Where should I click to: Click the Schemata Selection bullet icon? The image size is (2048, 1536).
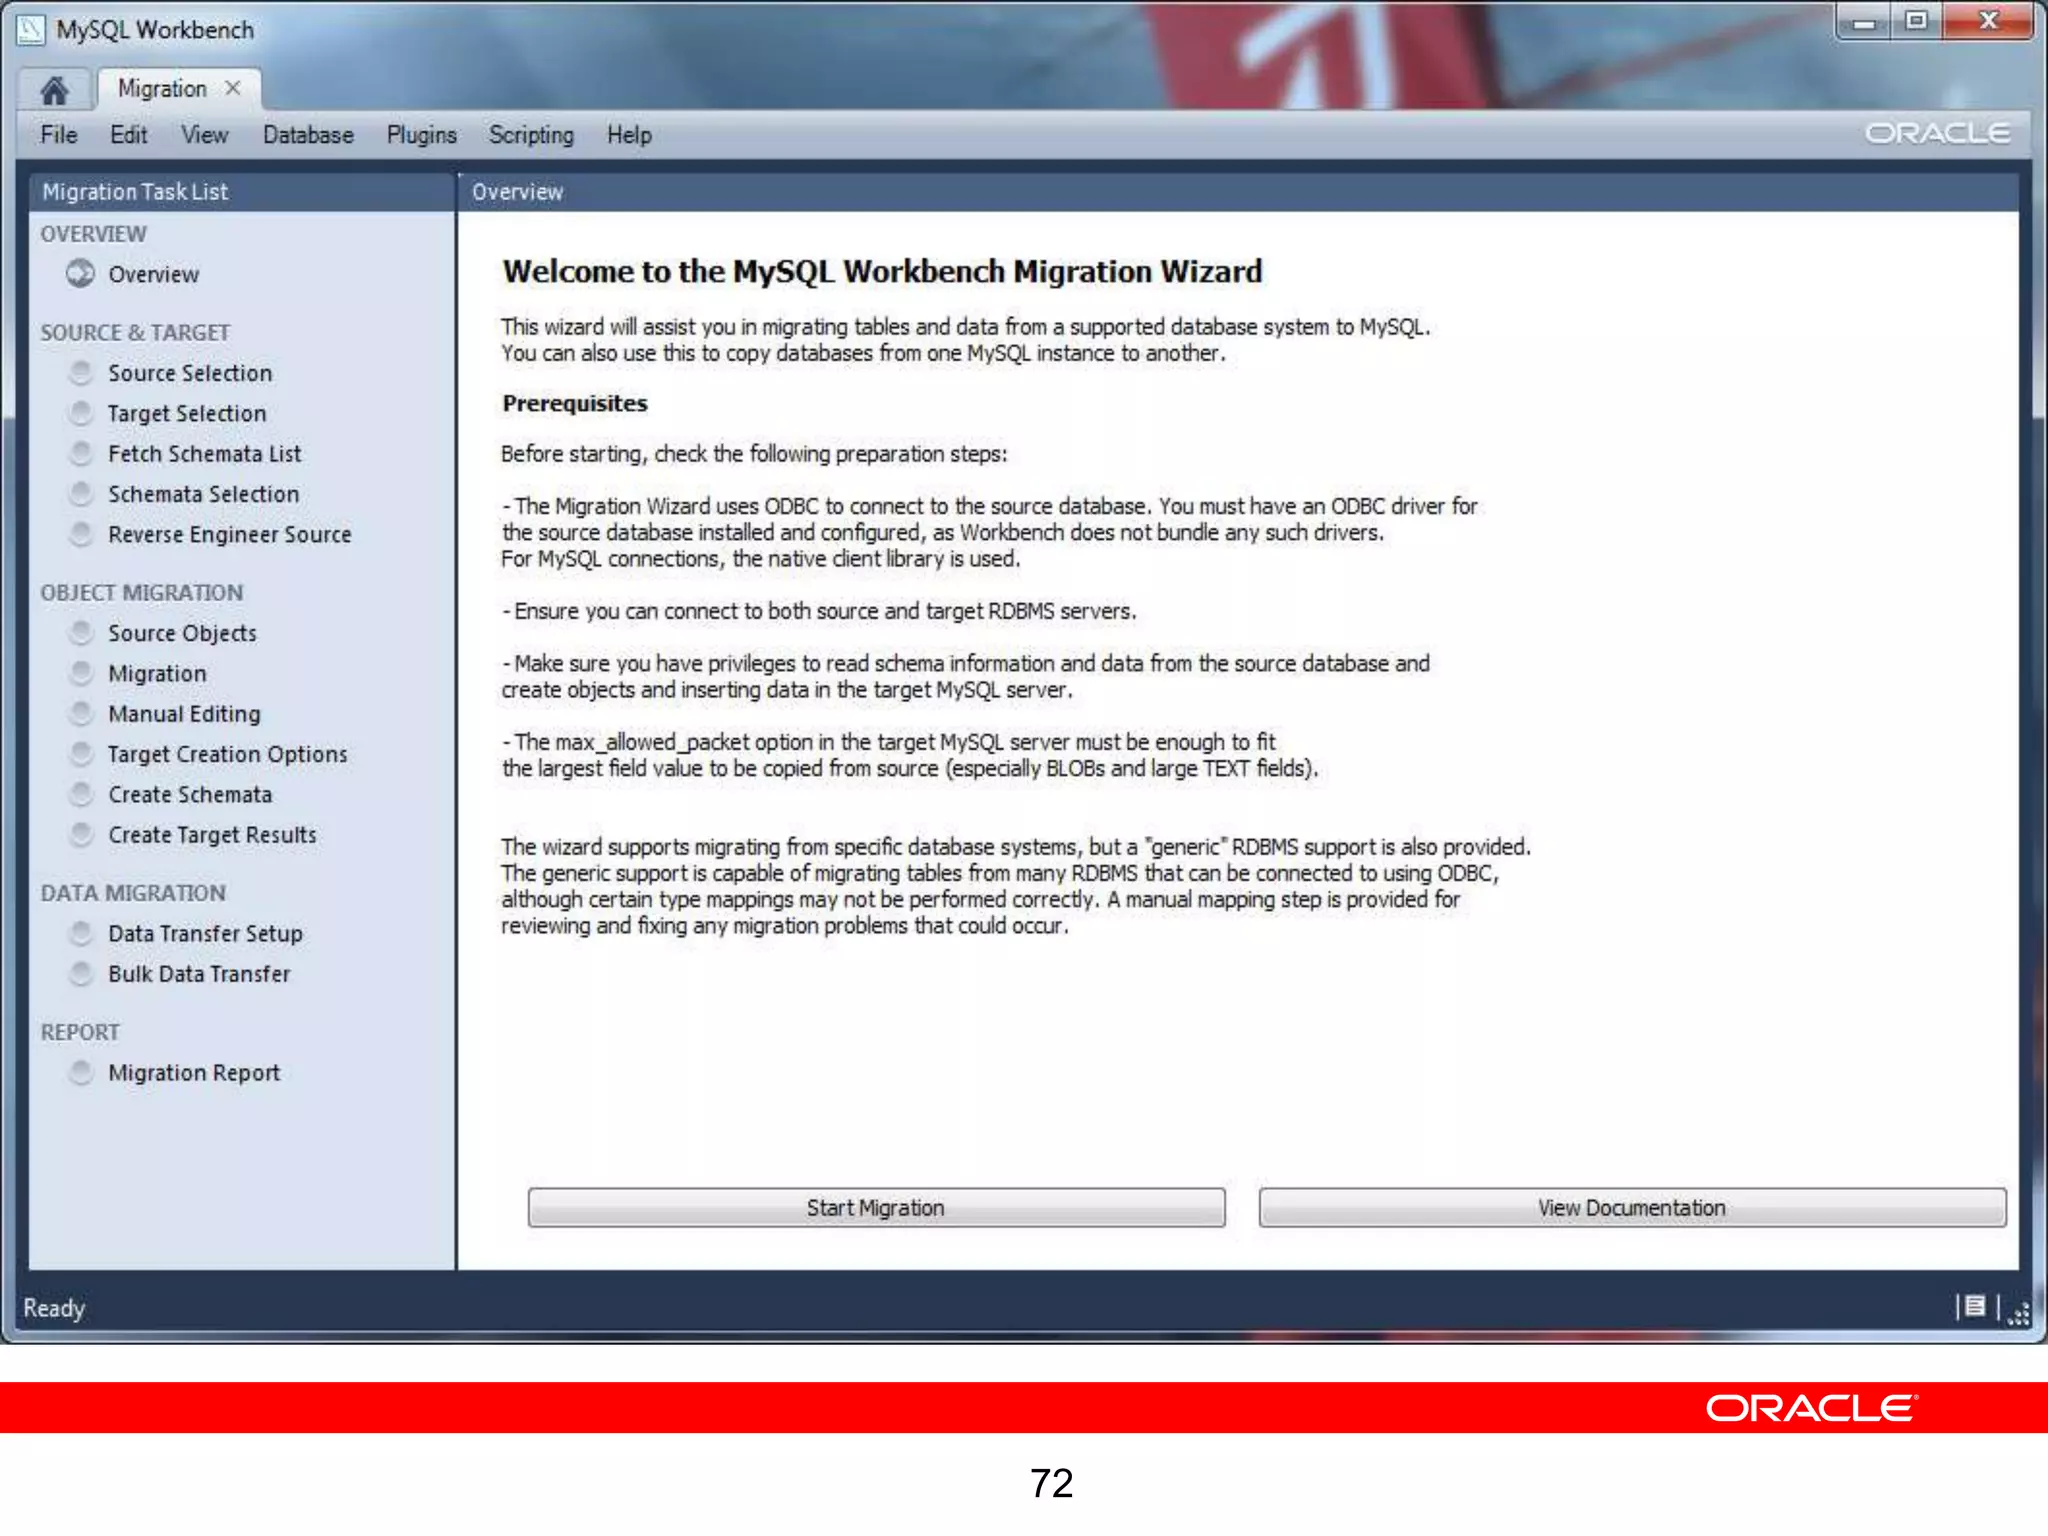click(x=82, y=493)
